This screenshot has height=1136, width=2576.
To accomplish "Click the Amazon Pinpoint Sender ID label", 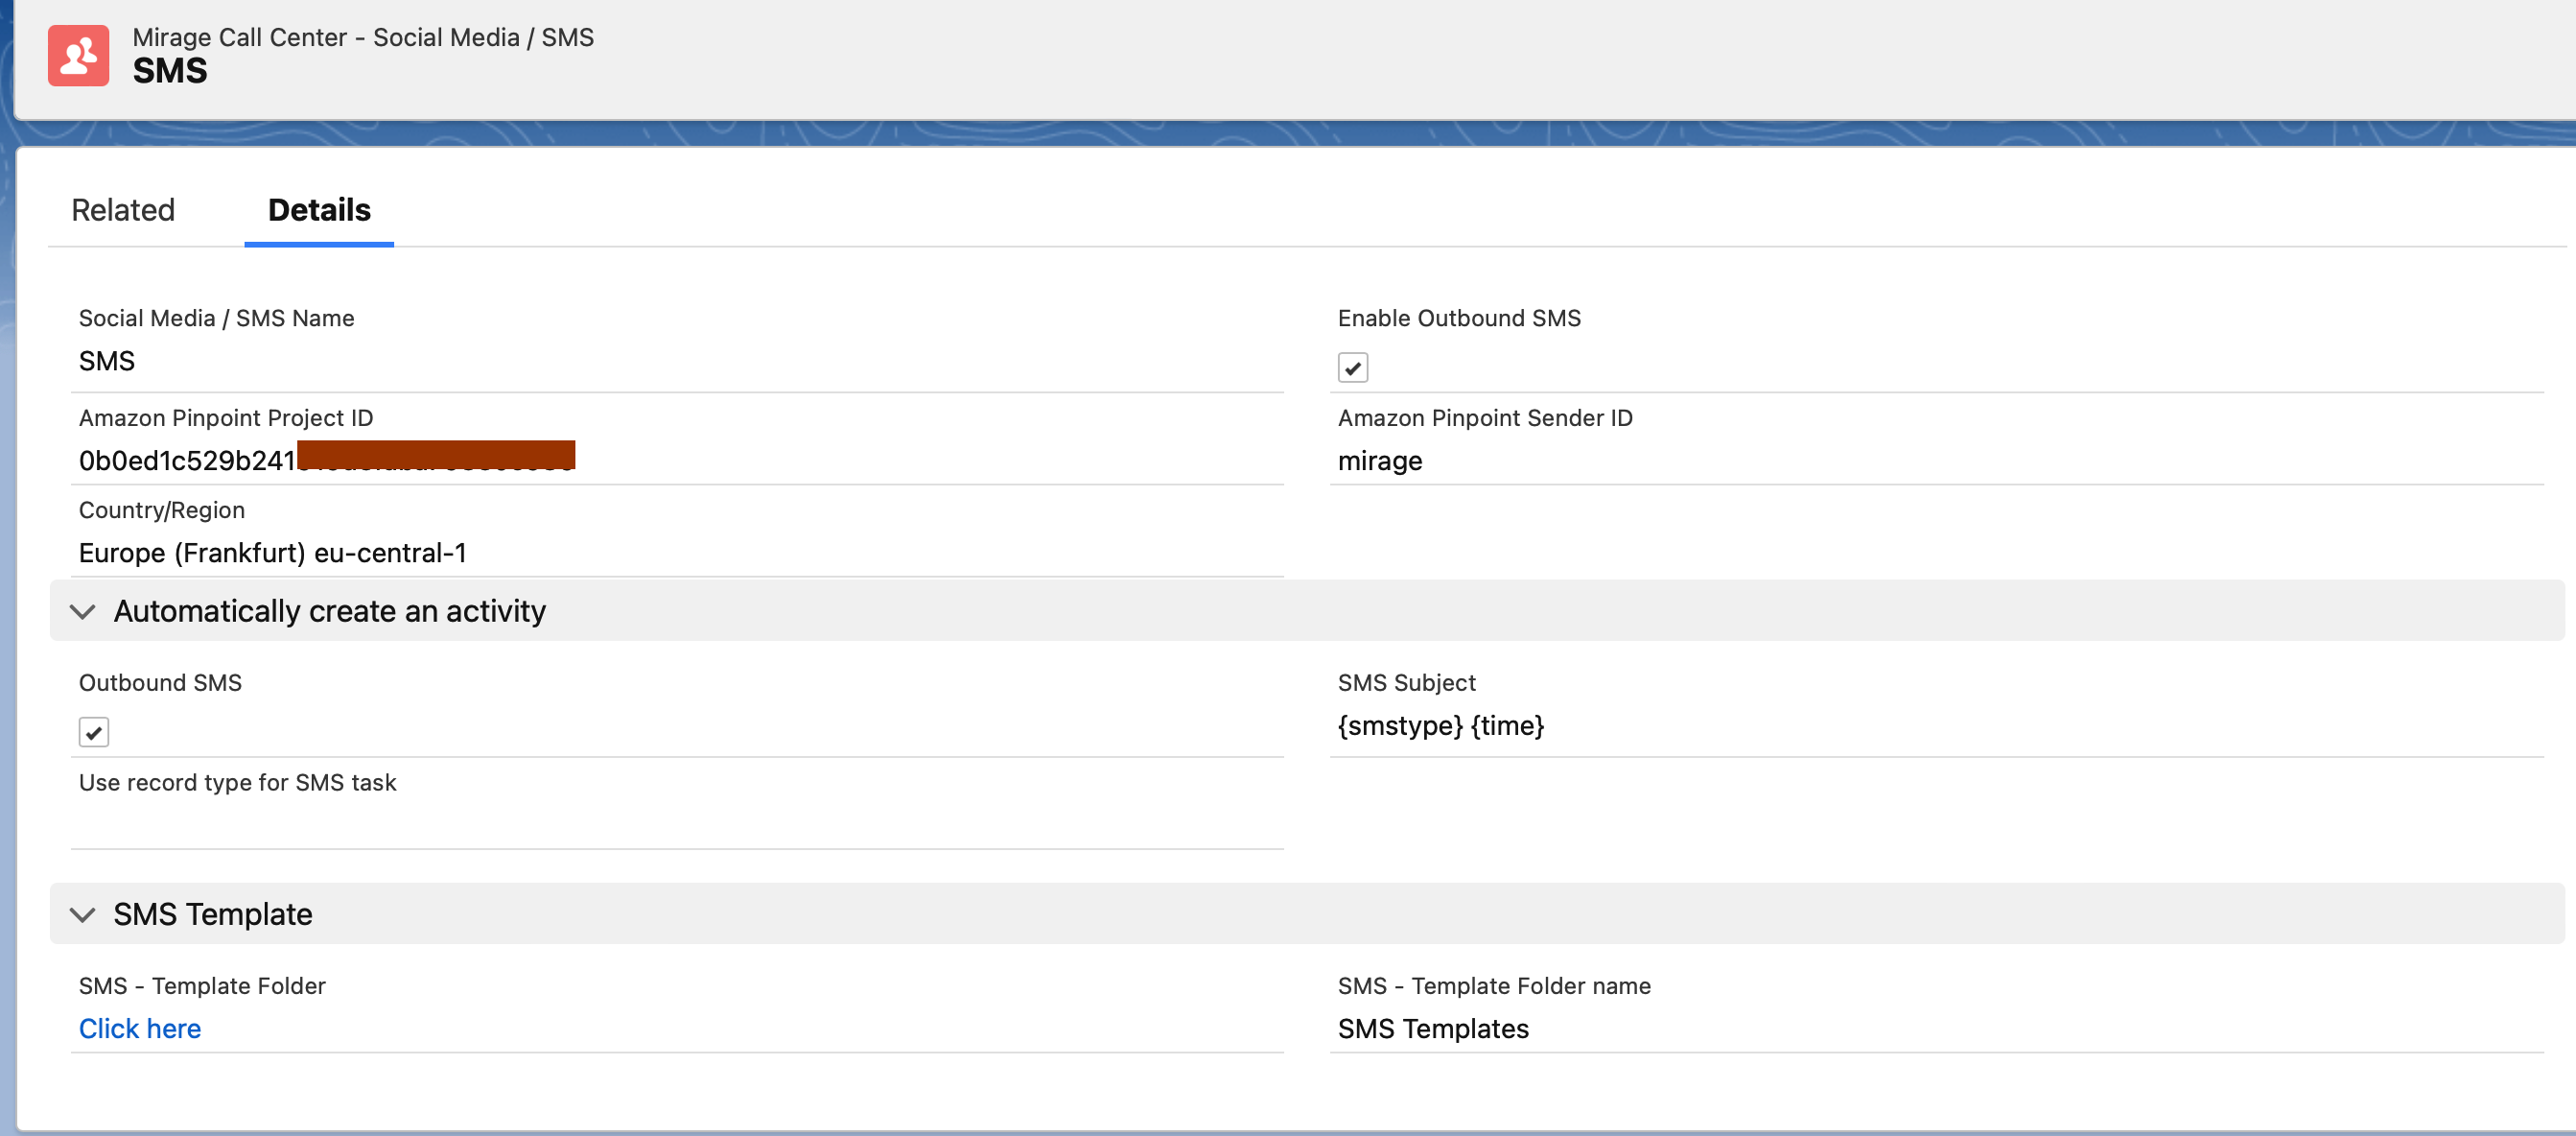I will 1485,418.
